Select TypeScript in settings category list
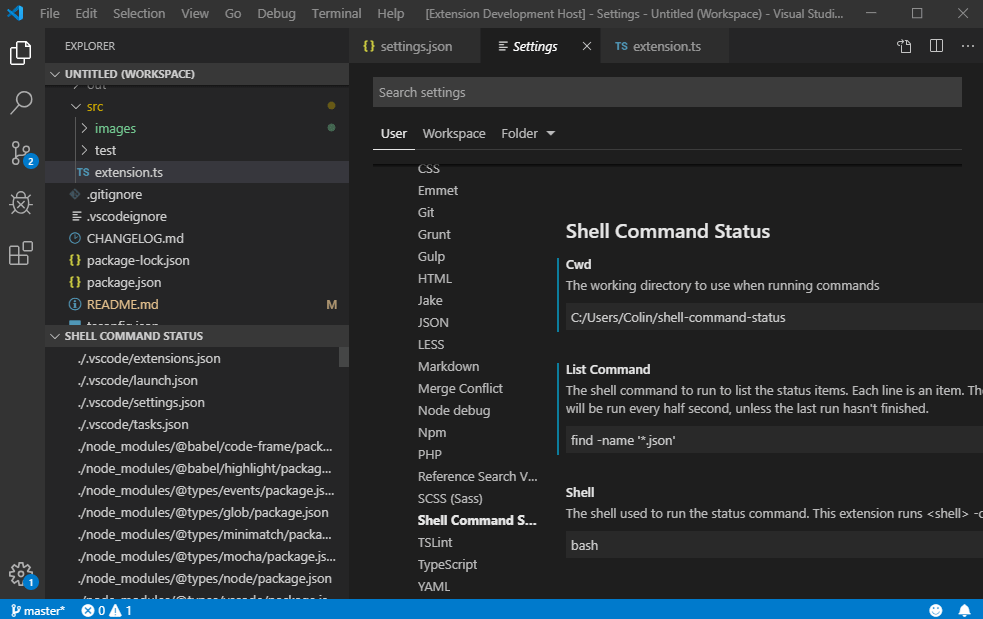 [447, 564]
